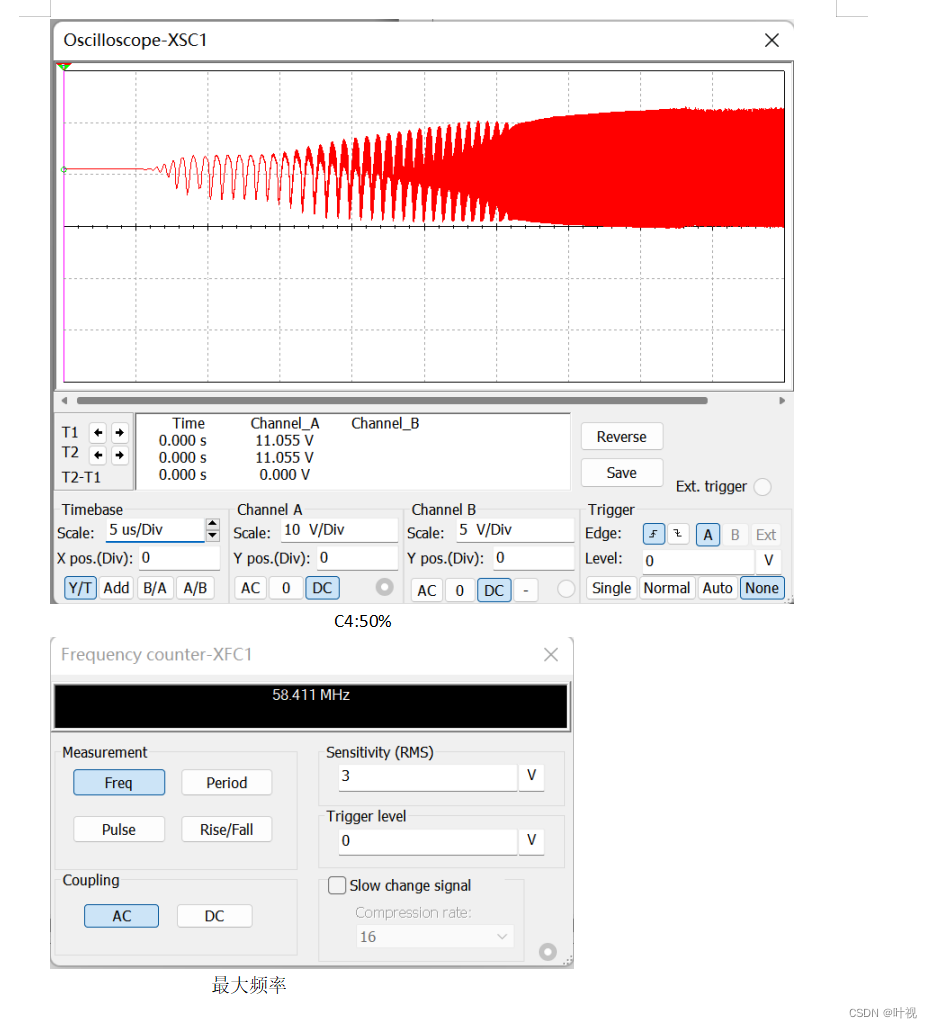932x1028 pixels.
Task: Select rising edge trigger icon
Action: (653, 534)
